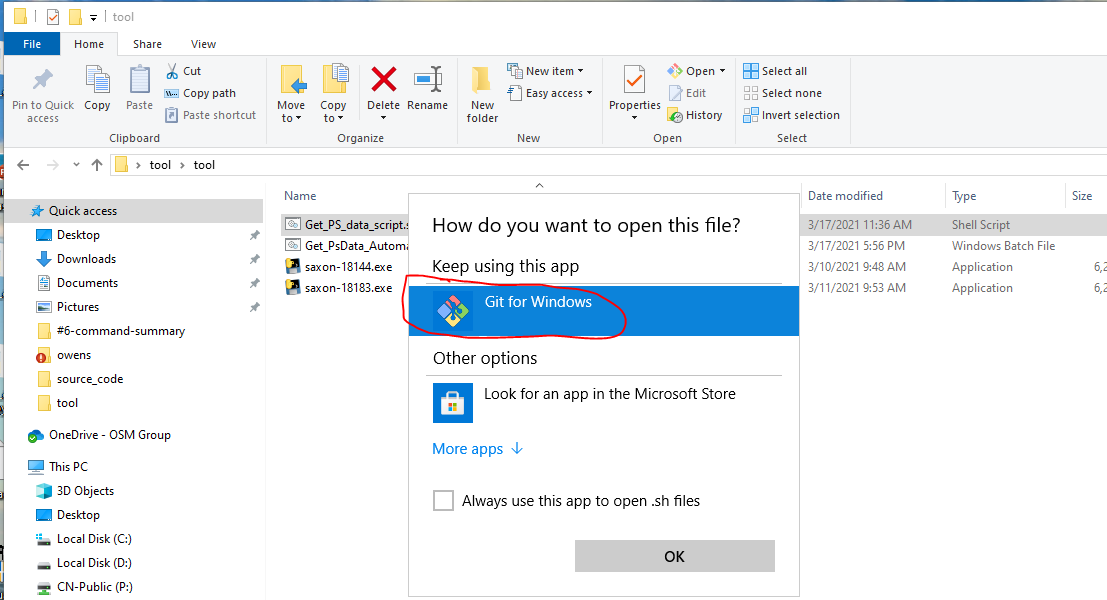1107x600 pixels.
Task: Click the red Delete icon
Action: (x=383, y=79)
